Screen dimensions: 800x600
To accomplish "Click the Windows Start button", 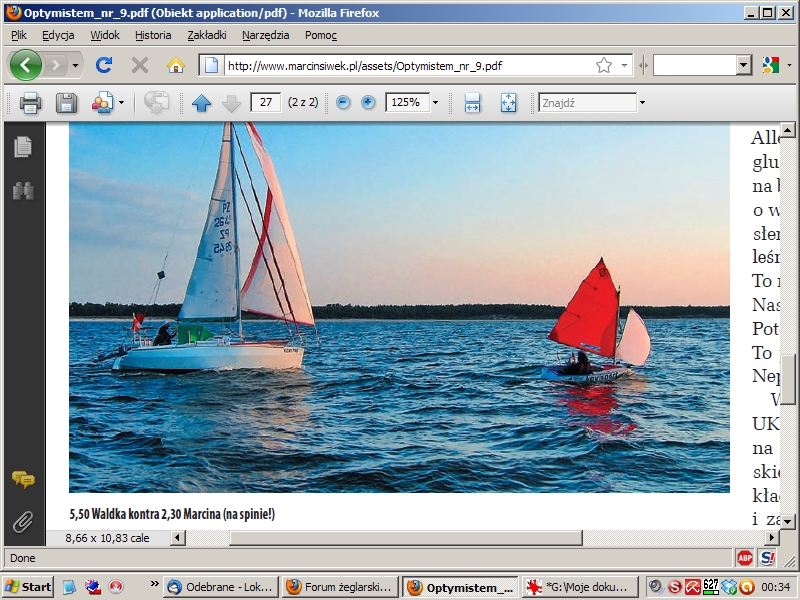I will click(x=28, y=587).
